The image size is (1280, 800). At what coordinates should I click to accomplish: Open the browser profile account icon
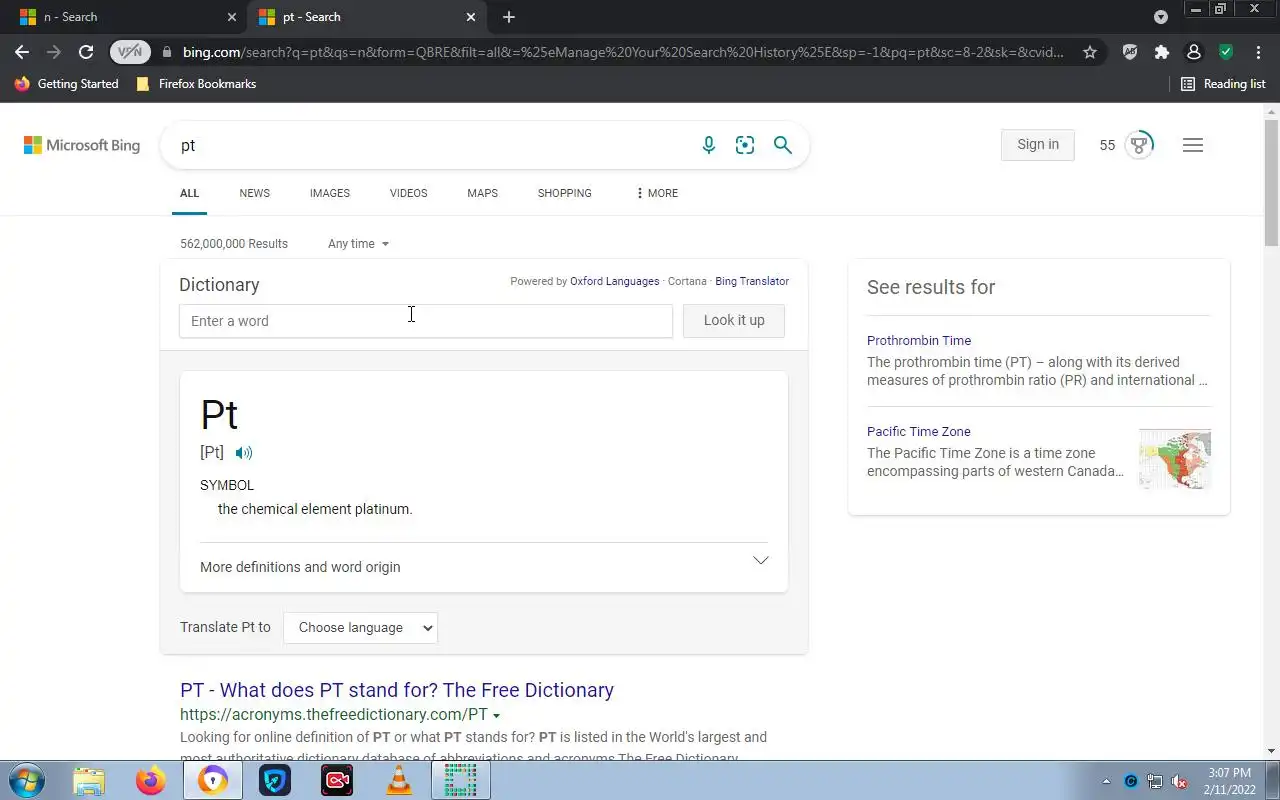coord(1193,52)
